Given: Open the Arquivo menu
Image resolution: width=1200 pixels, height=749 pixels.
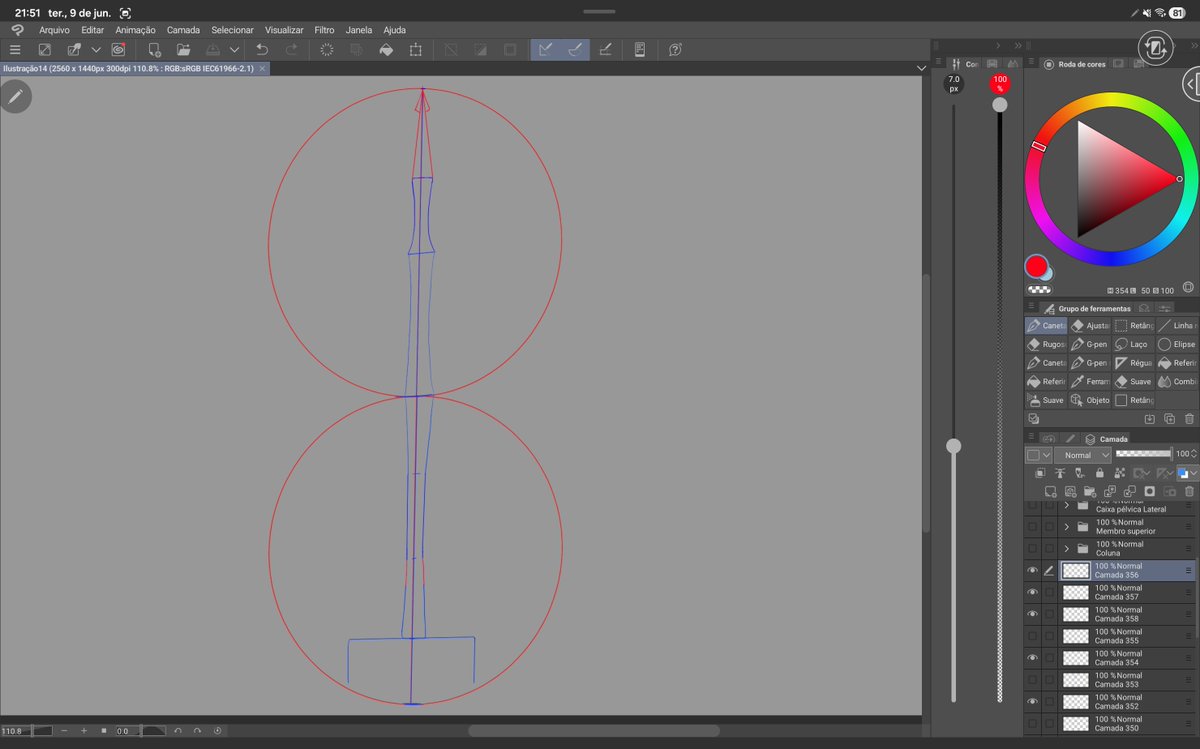Looking at the screenshot, I should pos(54,30).
